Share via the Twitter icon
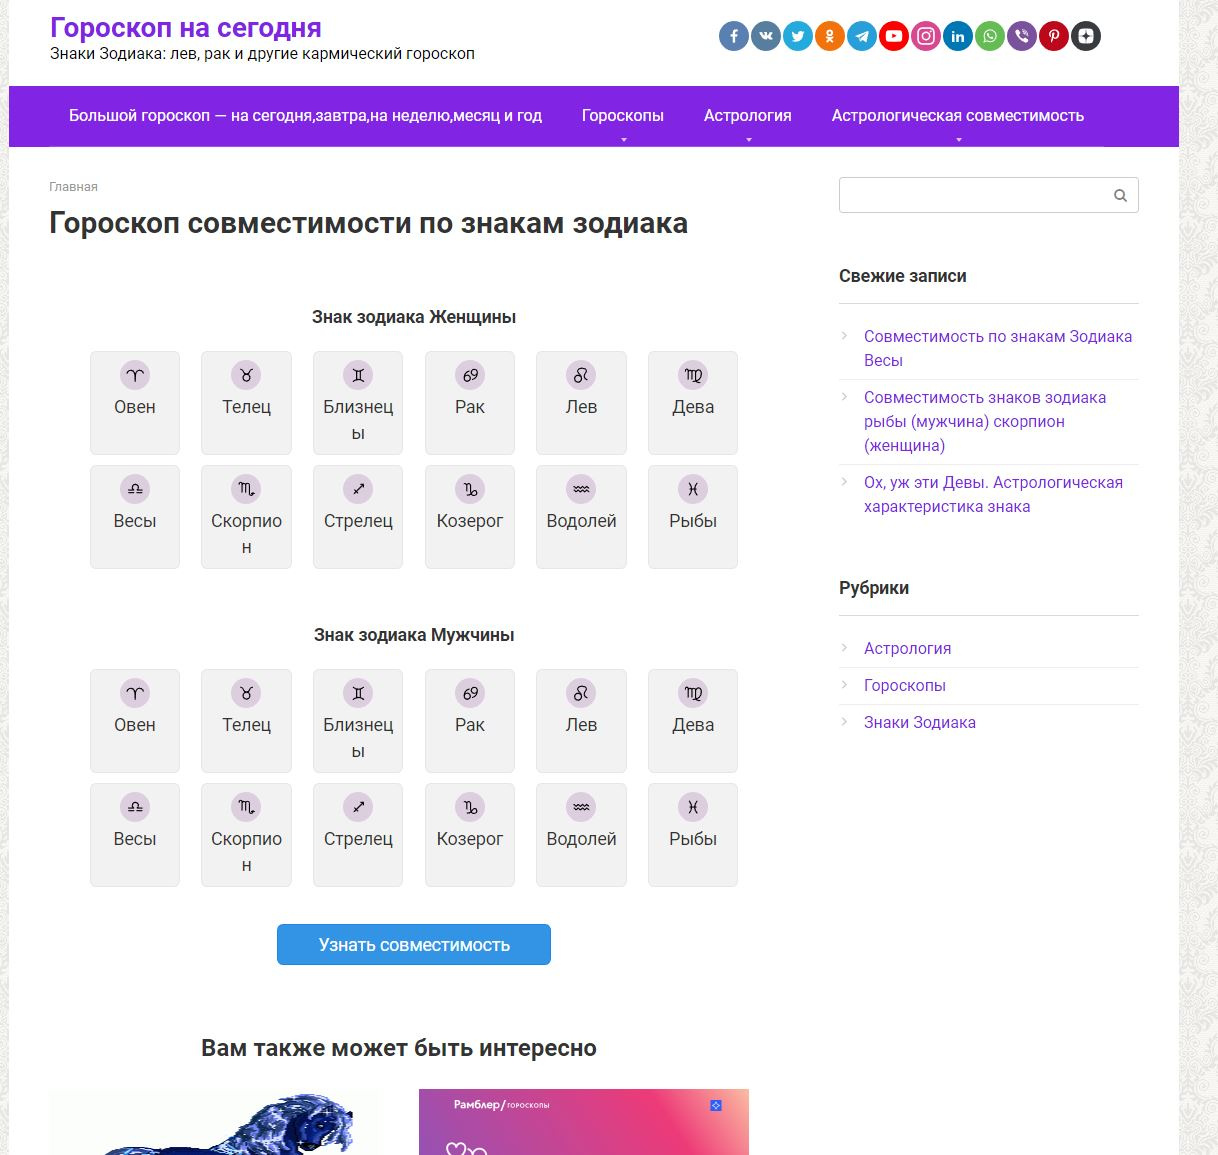Screen dimensions: 1218x1155 (x=798, y=36)
